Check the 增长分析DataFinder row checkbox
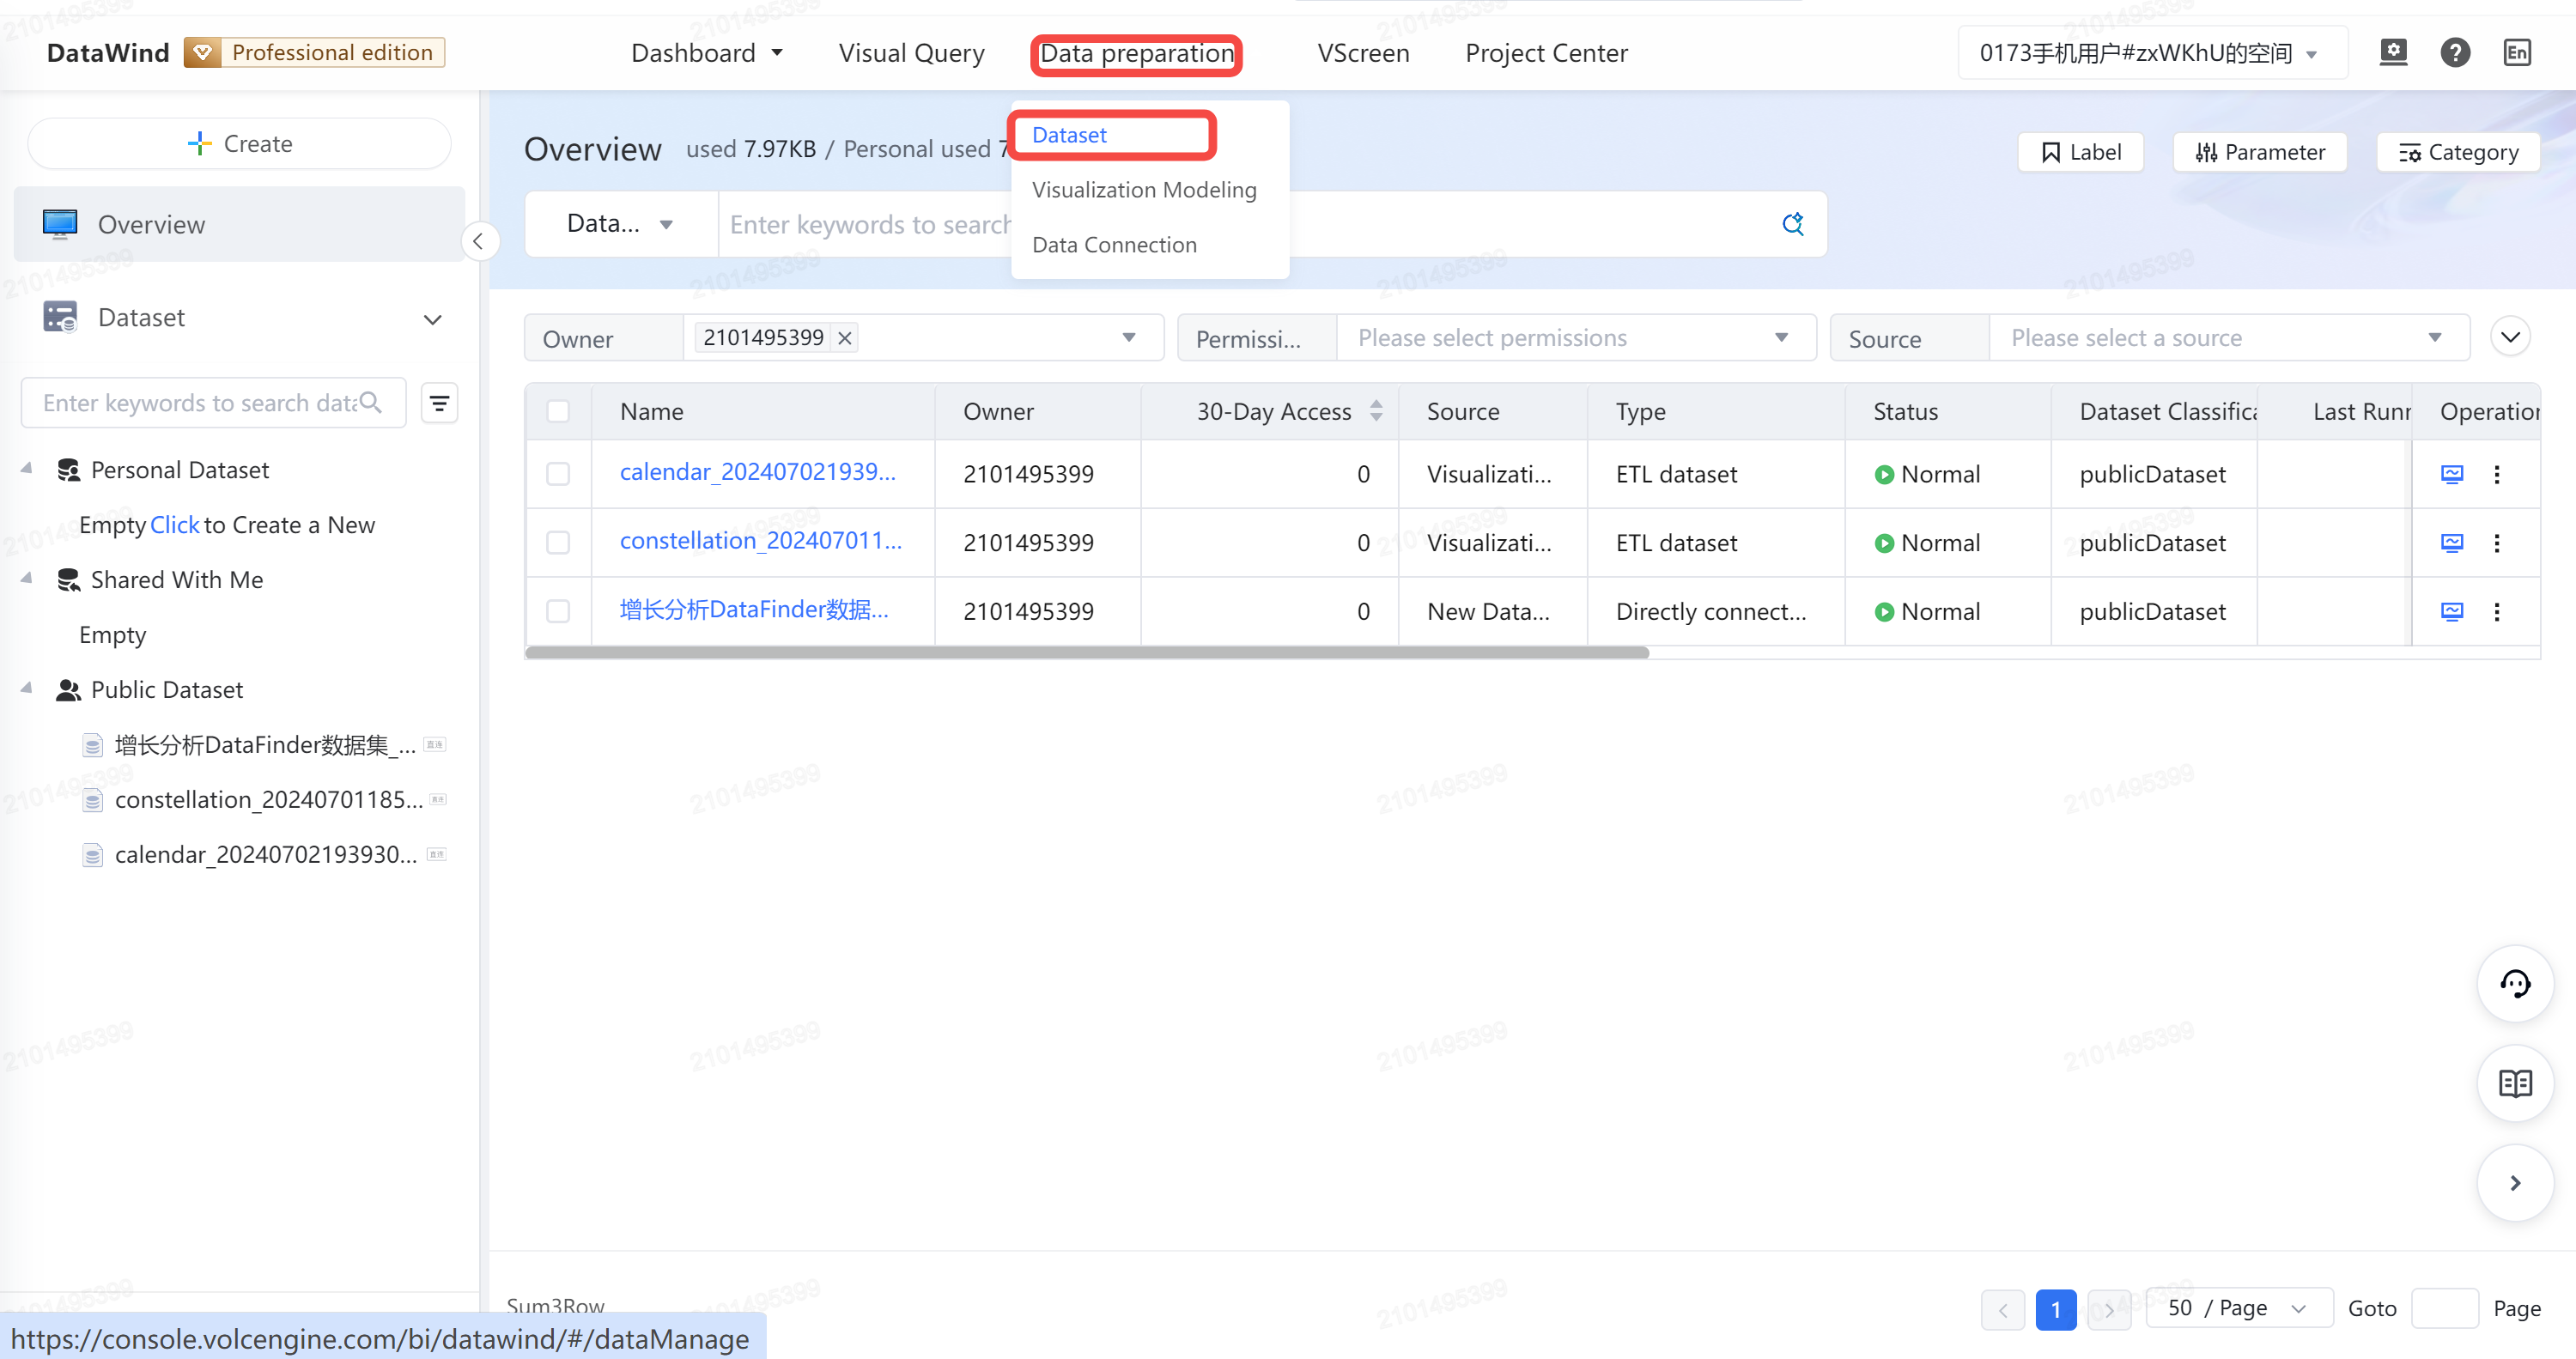The height and width of the screenshot is (1359, 2576). click(558, 611)
